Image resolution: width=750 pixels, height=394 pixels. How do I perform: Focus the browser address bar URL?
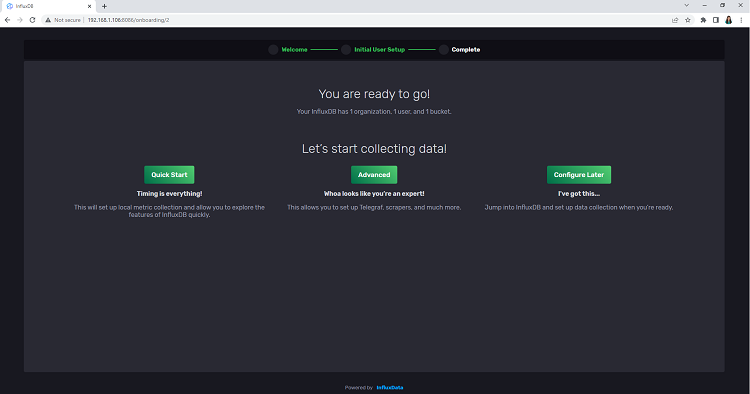[128, 20]
